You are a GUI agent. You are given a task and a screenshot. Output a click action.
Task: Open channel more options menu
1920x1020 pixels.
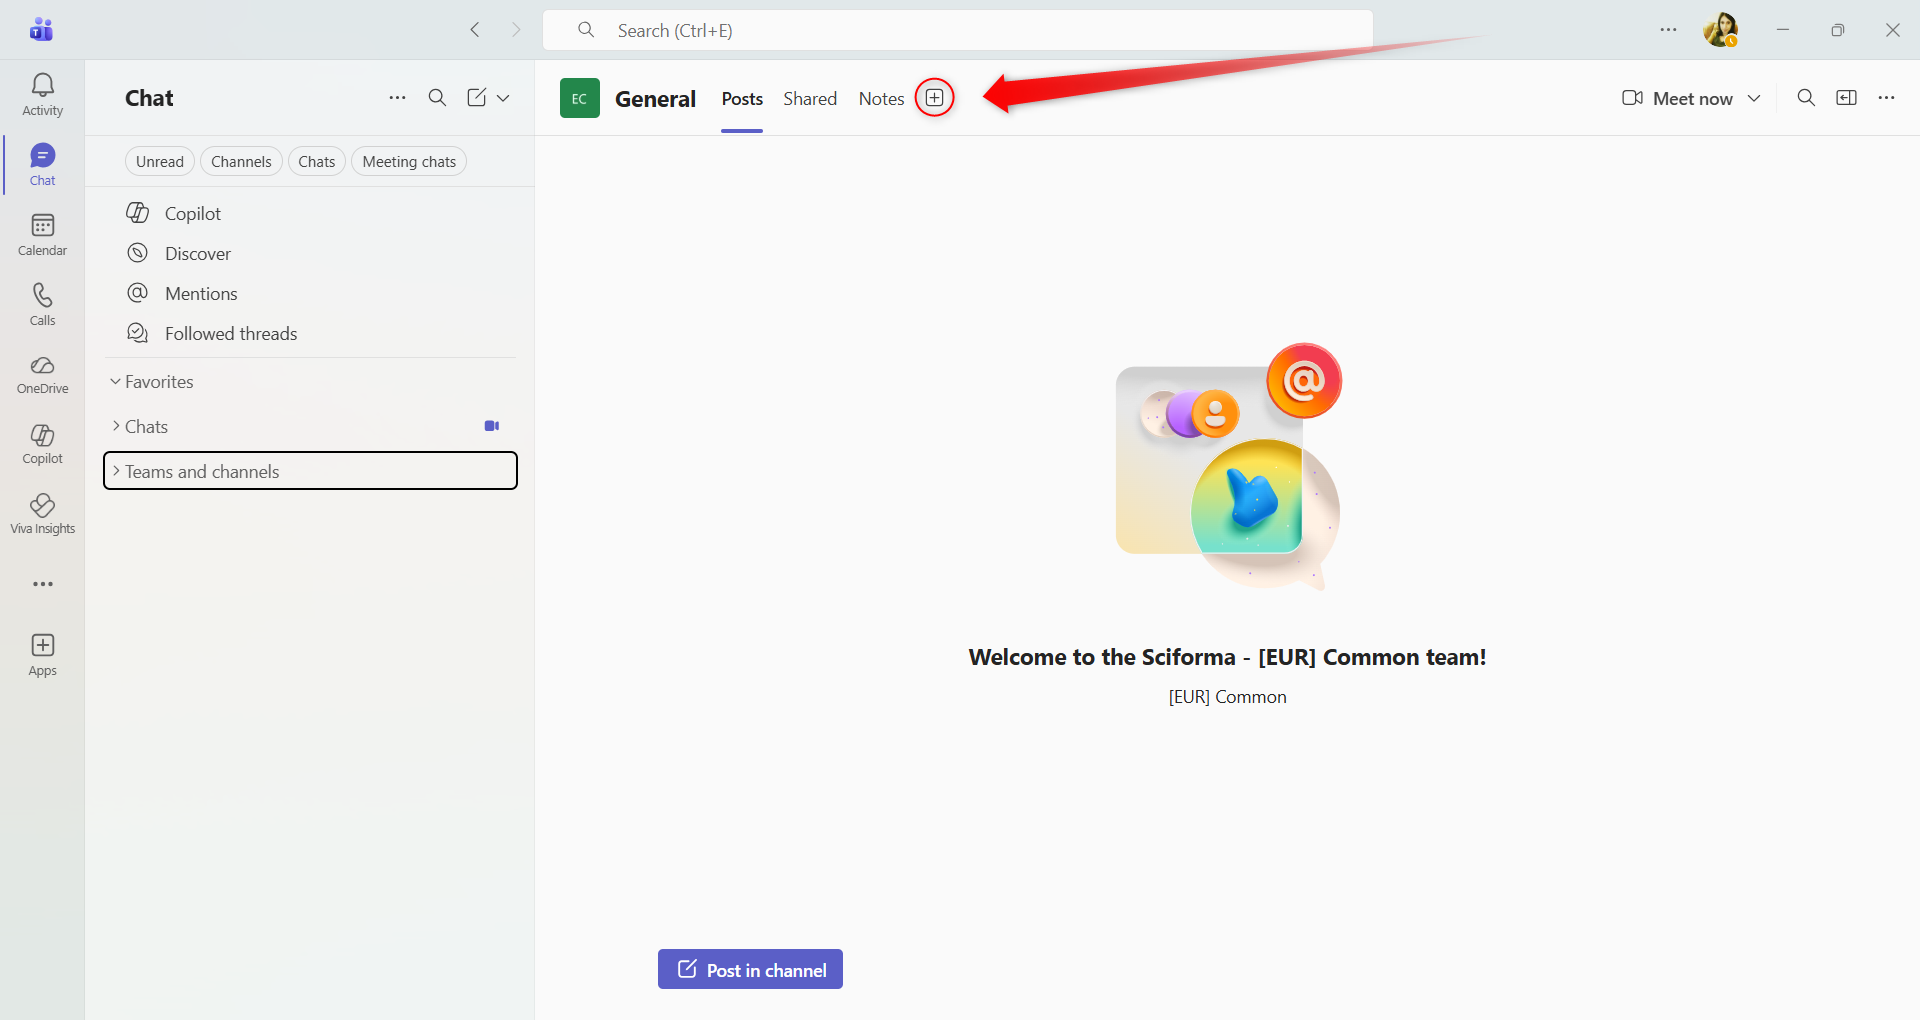click(x=1887, y=98)
